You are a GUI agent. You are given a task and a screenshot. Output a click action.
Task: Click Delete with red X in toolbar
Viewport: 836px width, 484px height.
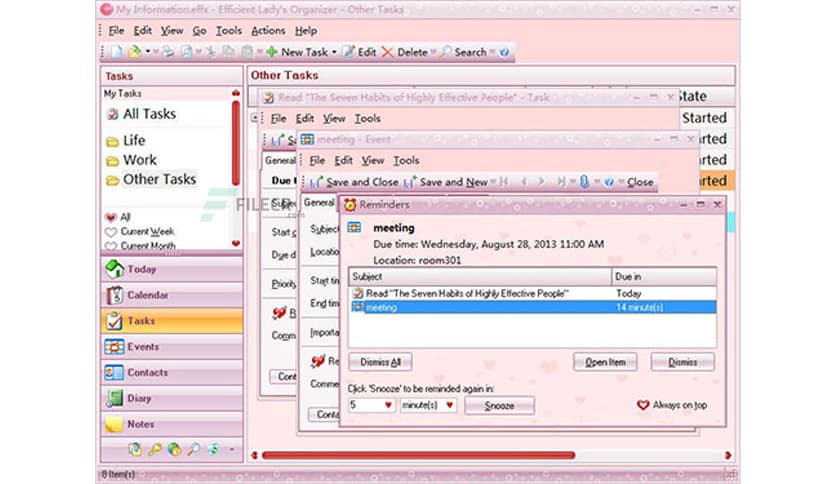point(405,52)
